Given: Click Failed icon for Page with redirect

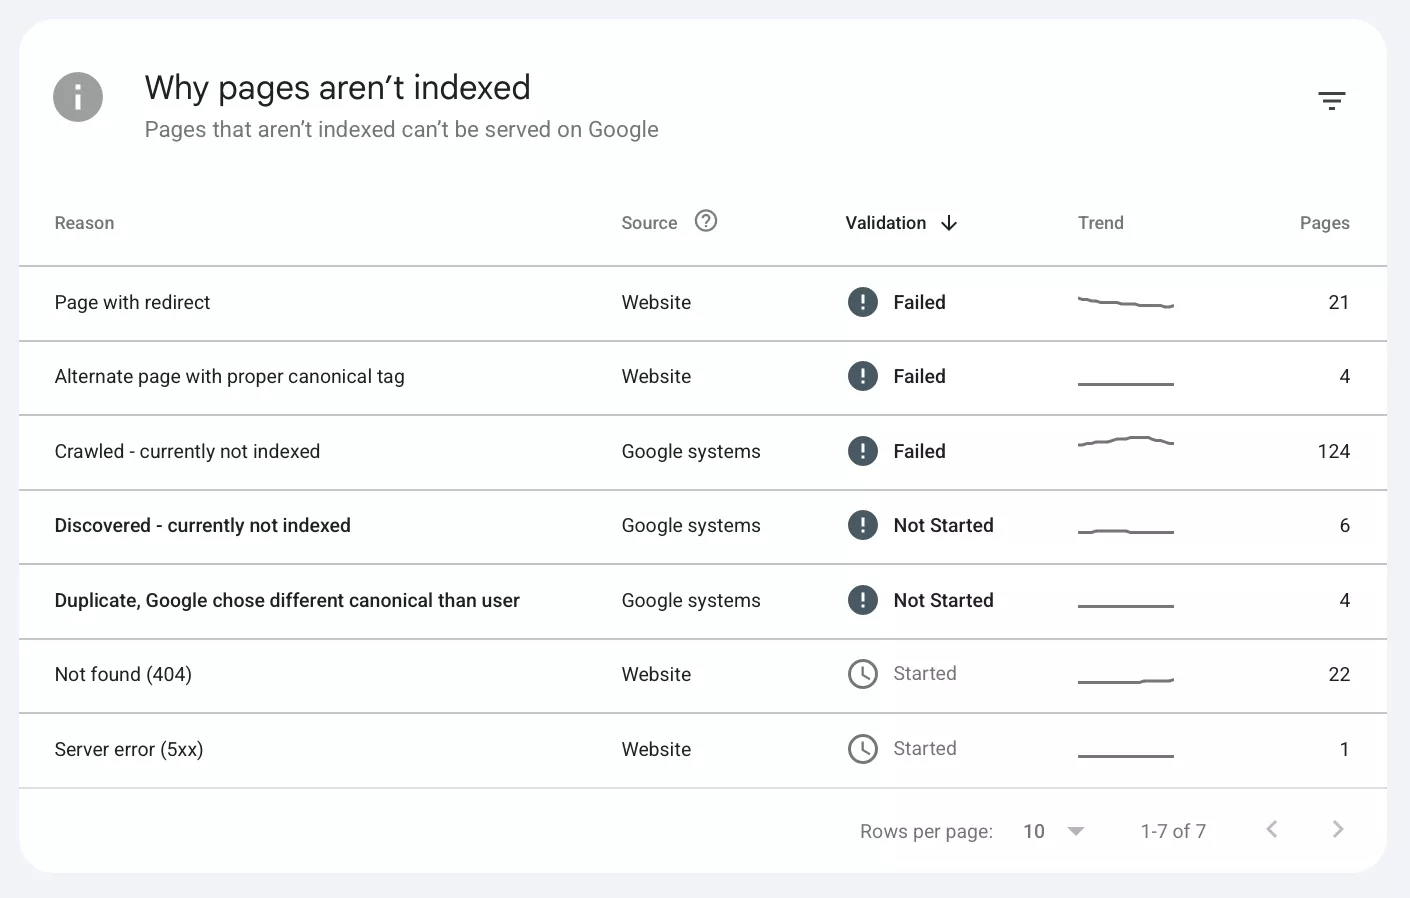Looking at the screenshot, I should click(x=863, y=302).
